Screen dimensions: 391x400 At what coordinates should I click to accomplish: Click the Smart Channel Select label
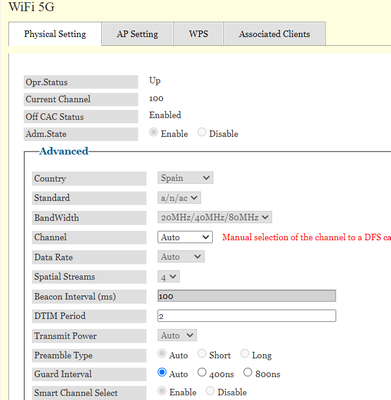pos(89,393)
